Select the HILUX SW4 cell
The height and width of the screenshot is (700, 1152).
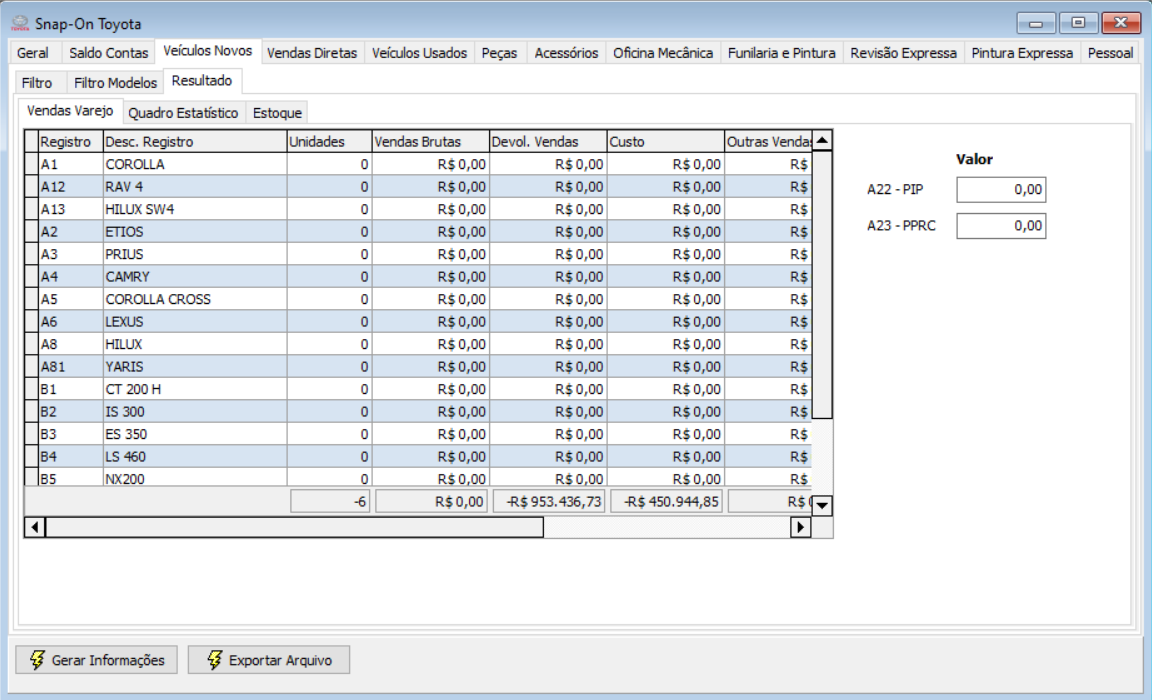pos(195,209)
